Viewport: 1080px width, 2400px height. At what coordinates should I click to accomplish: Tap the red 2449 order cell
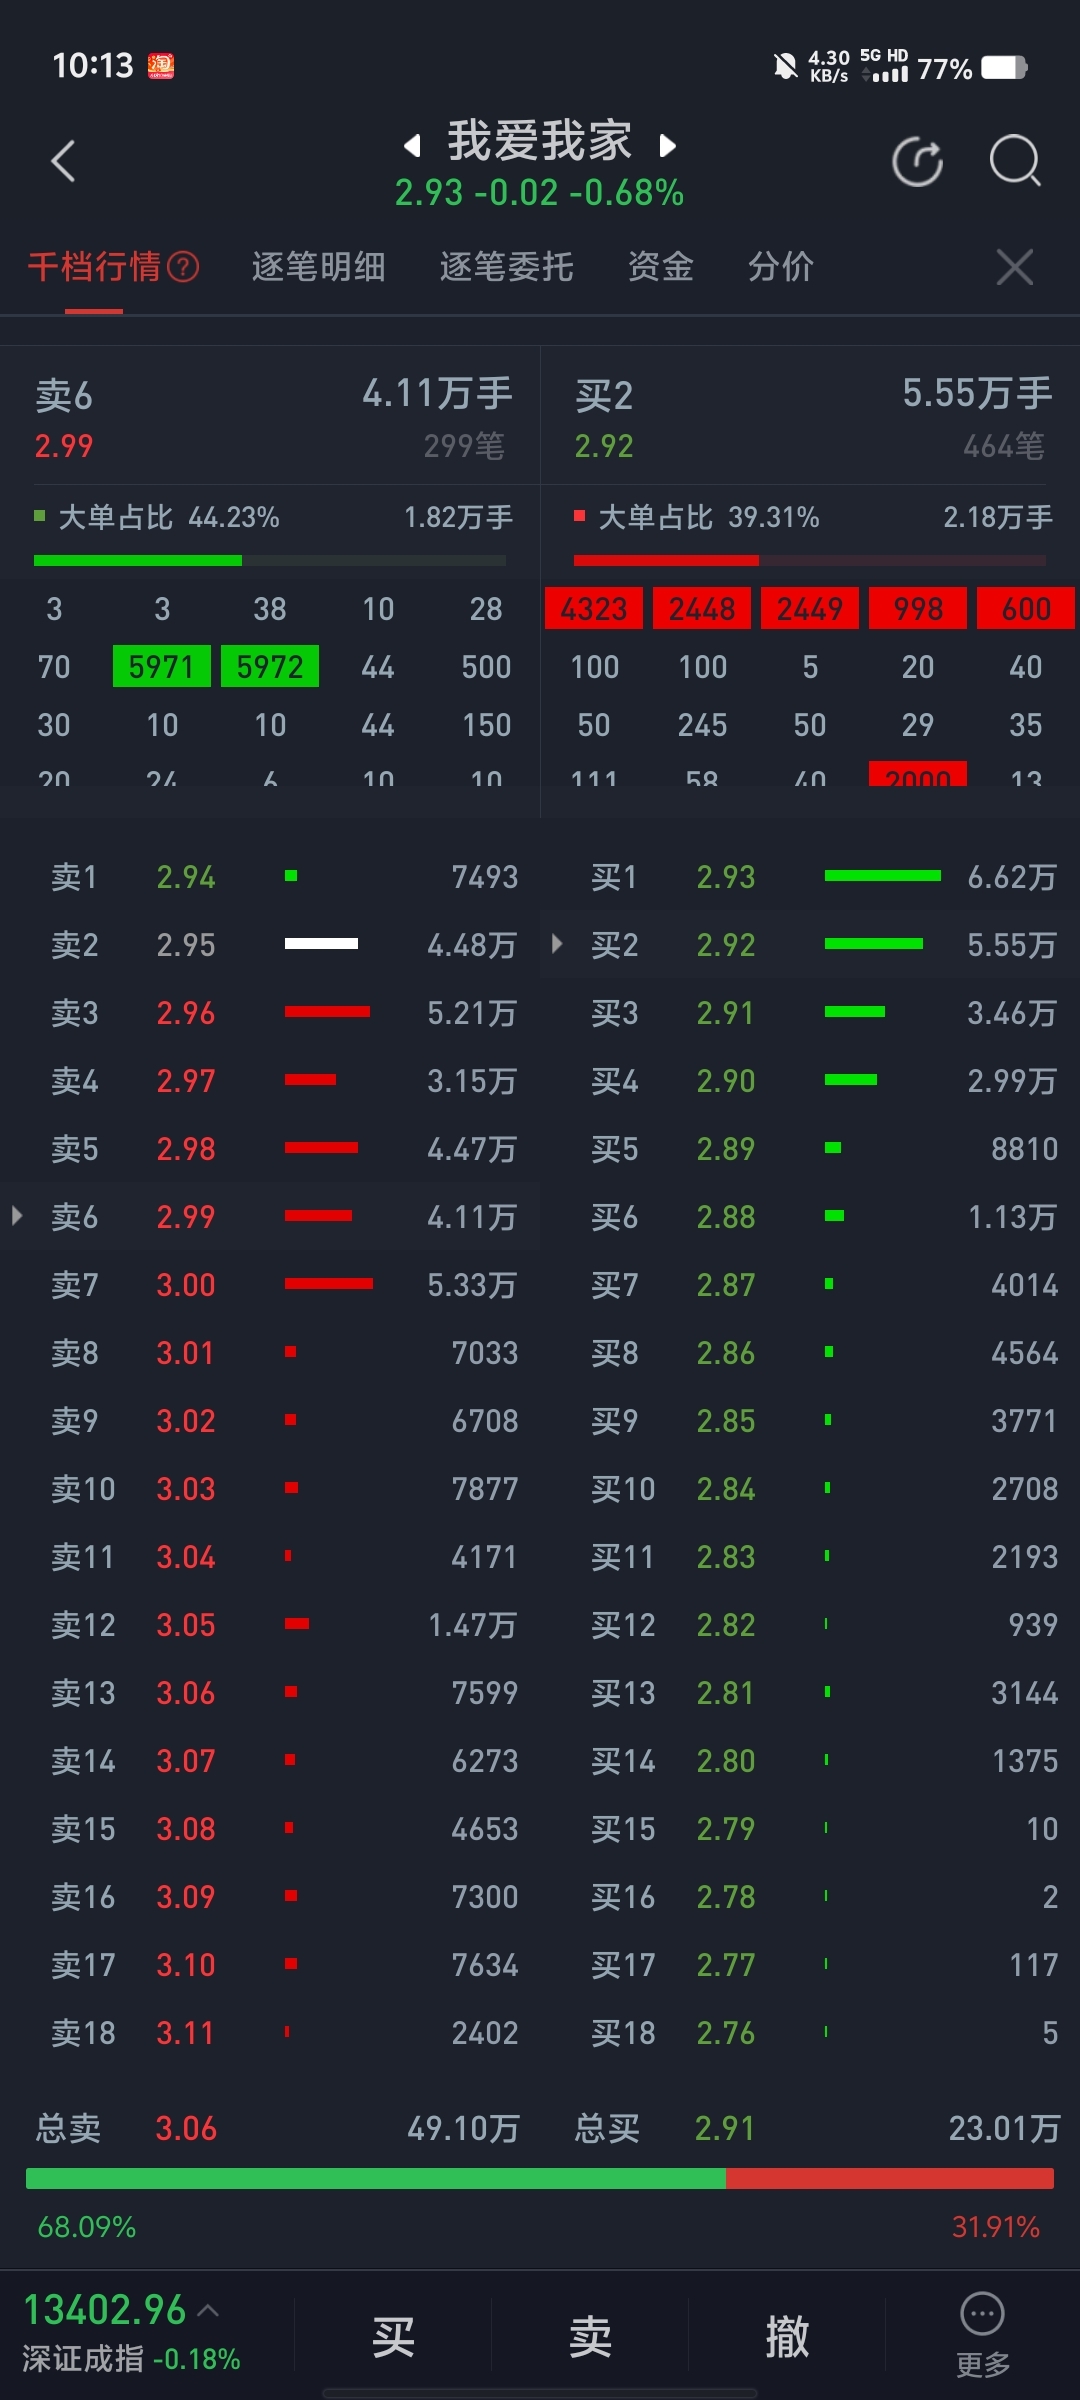tap(810, 608)
